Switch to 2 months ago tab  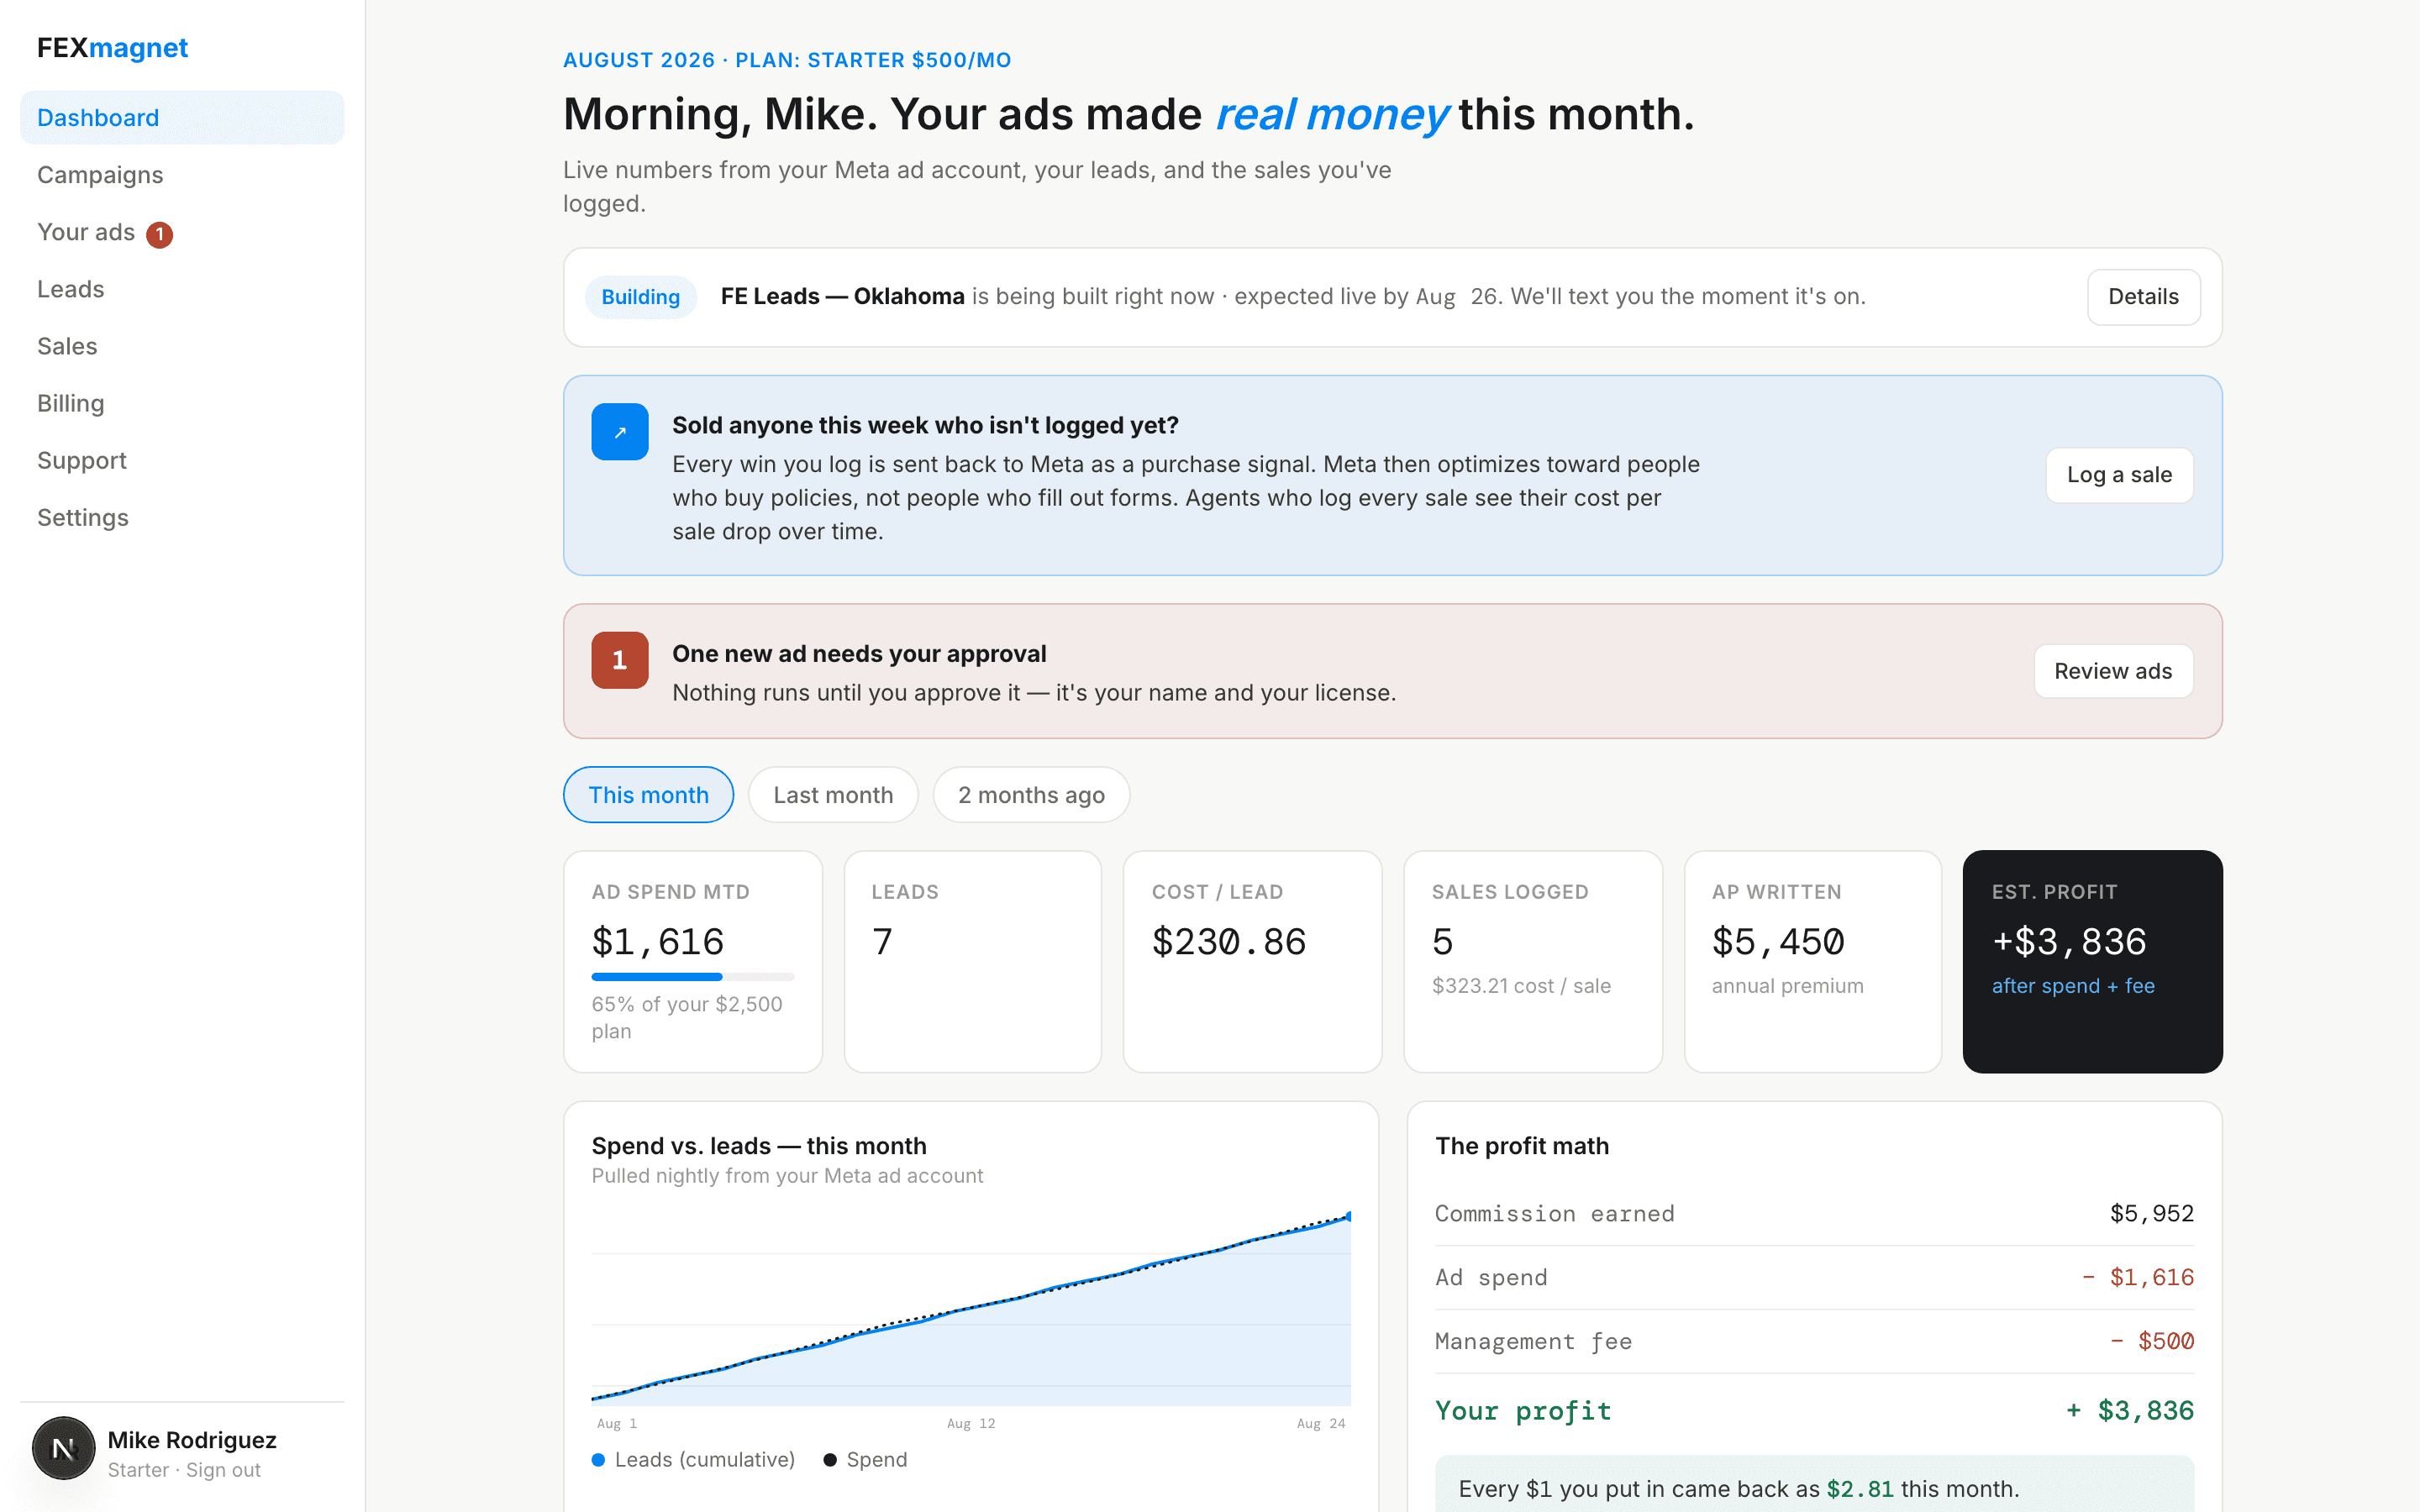pyautogui.click(x=1031, y=795)
